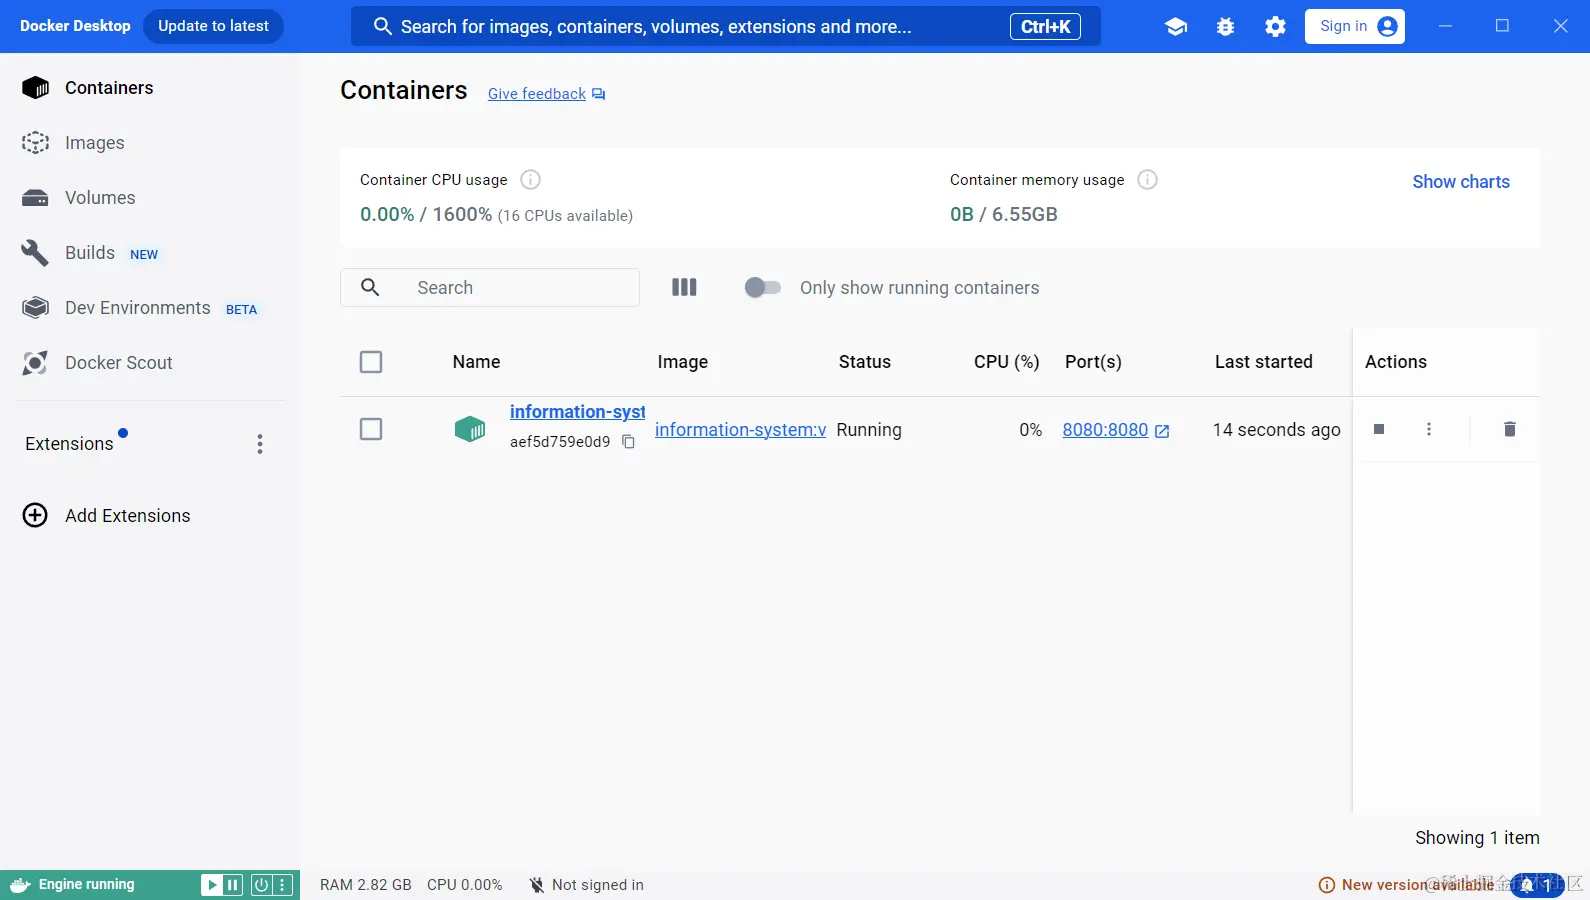The image size is (1590, 900).
Task: Click the open-in-browser icon beside 8080:8080
Action: click(1162, 431)
